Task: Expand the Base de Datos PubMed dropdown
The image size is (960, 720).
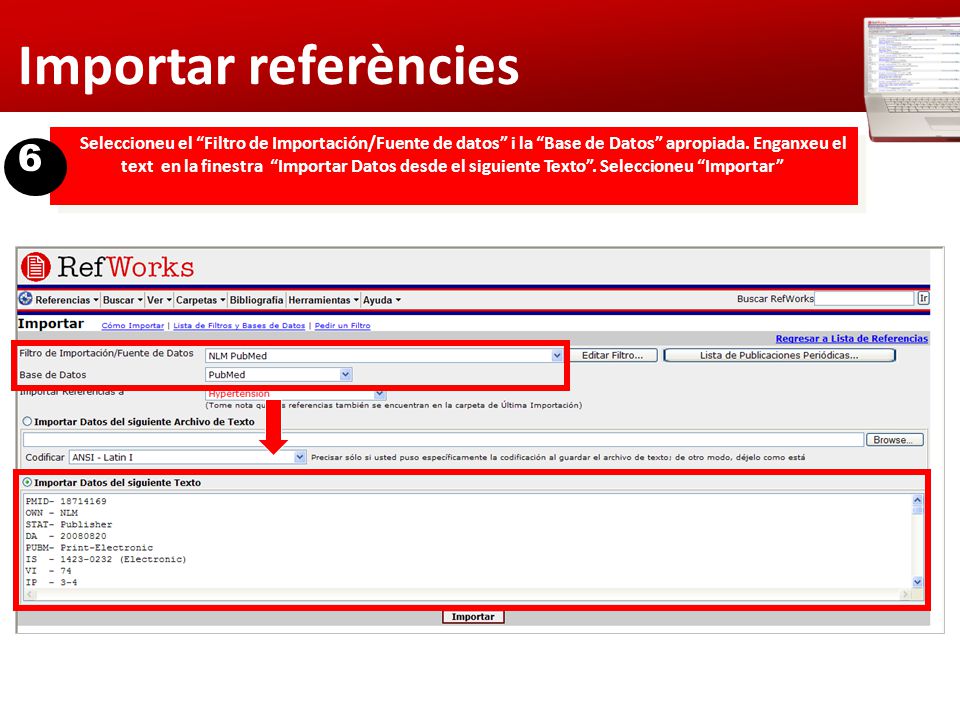Action: click(x=345, y=375)
